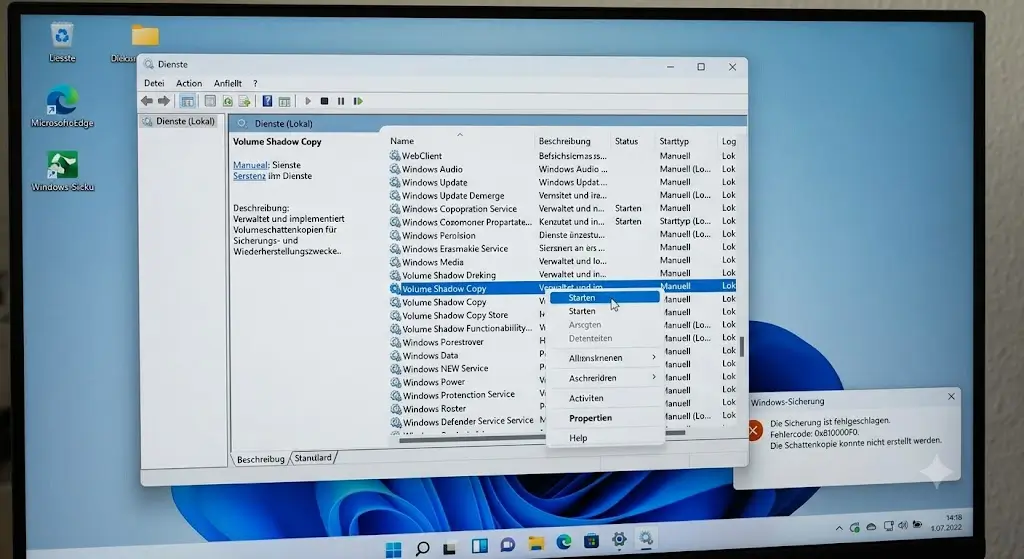This screenshot has width=1024, height=559.
Task: Click the Serstenz link
Action: [x=249, y=176]
